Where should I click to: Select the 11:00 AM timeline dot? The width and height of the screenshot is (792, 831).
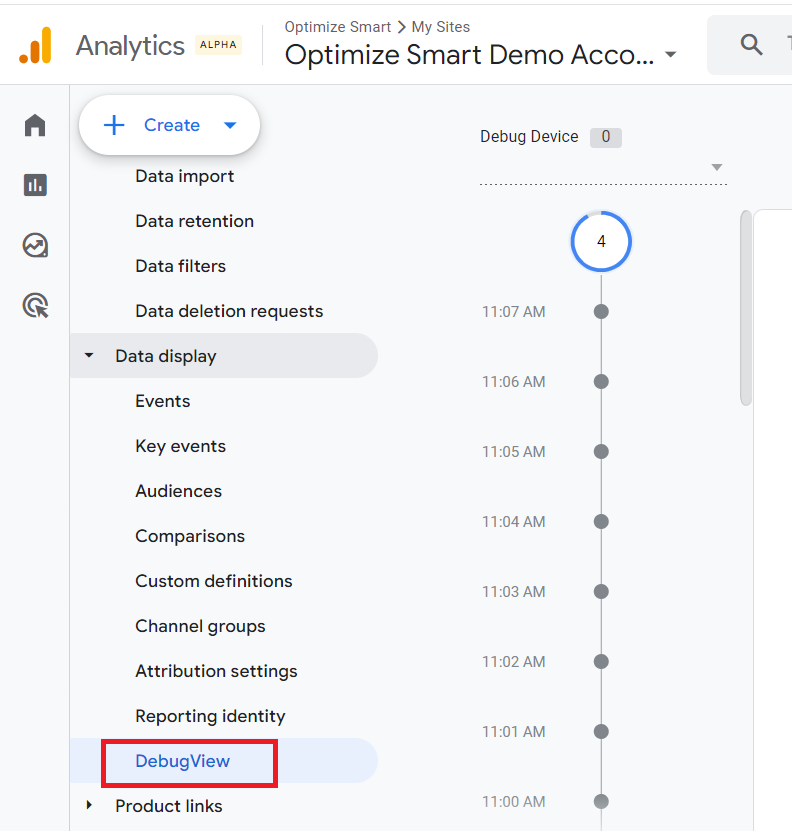click(x=601, y=801)
